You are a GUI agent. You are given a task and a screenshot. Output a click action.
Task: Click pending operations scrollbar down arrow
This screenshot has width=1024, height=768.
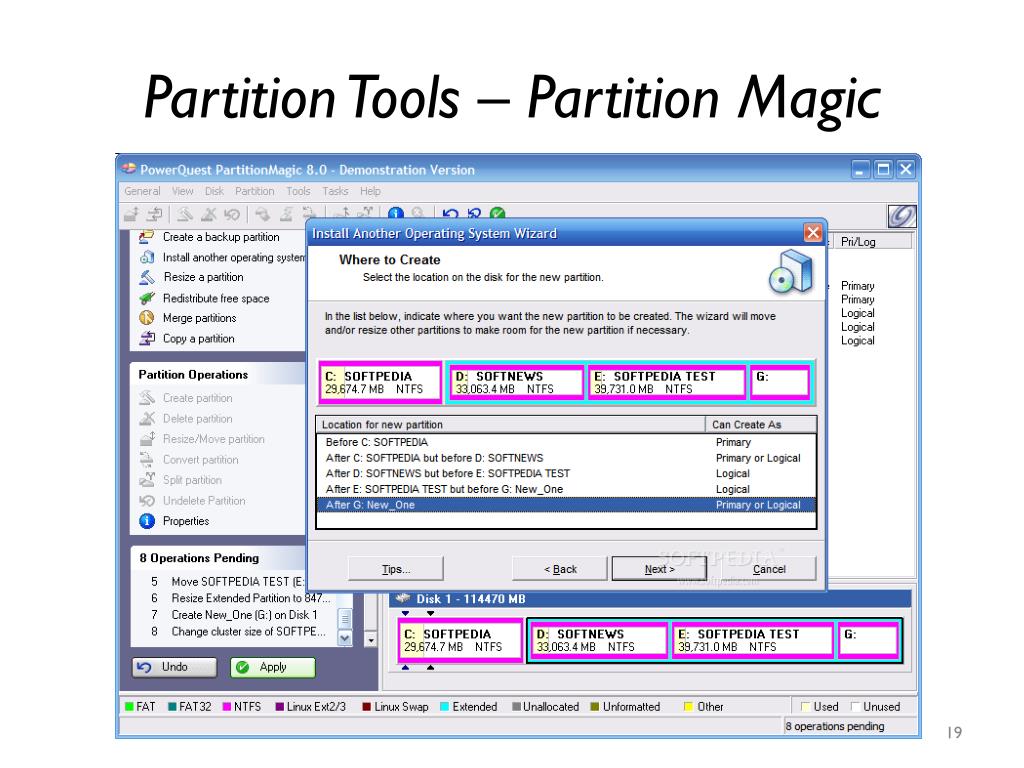[x=345, y=638]
